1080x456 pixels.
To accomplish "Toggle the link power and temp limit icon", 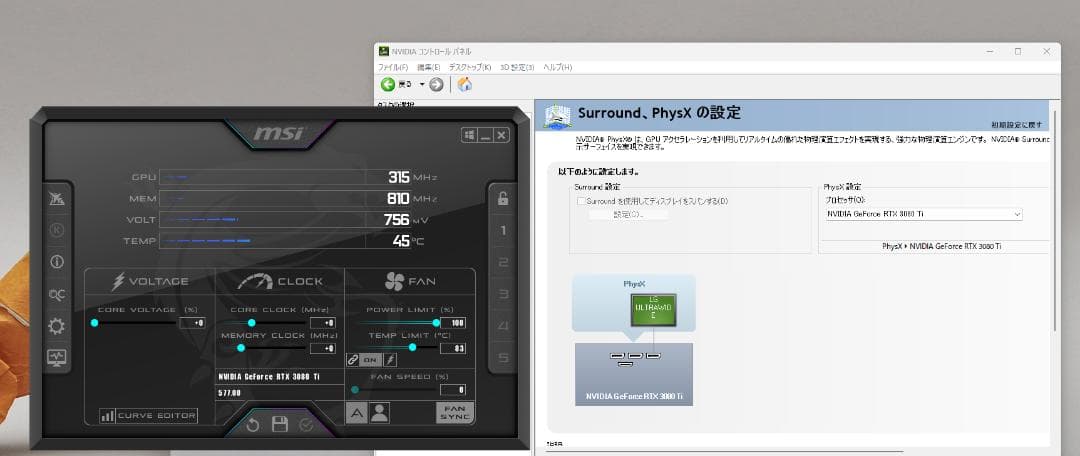I will (x=353, y=360).
